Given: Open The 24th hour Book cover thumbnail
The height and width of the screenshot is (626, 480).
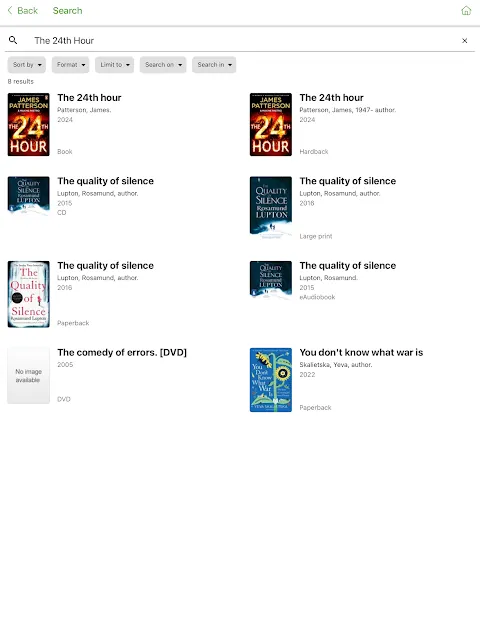Looking at the screenshot, I should click(x=28, y=125).
